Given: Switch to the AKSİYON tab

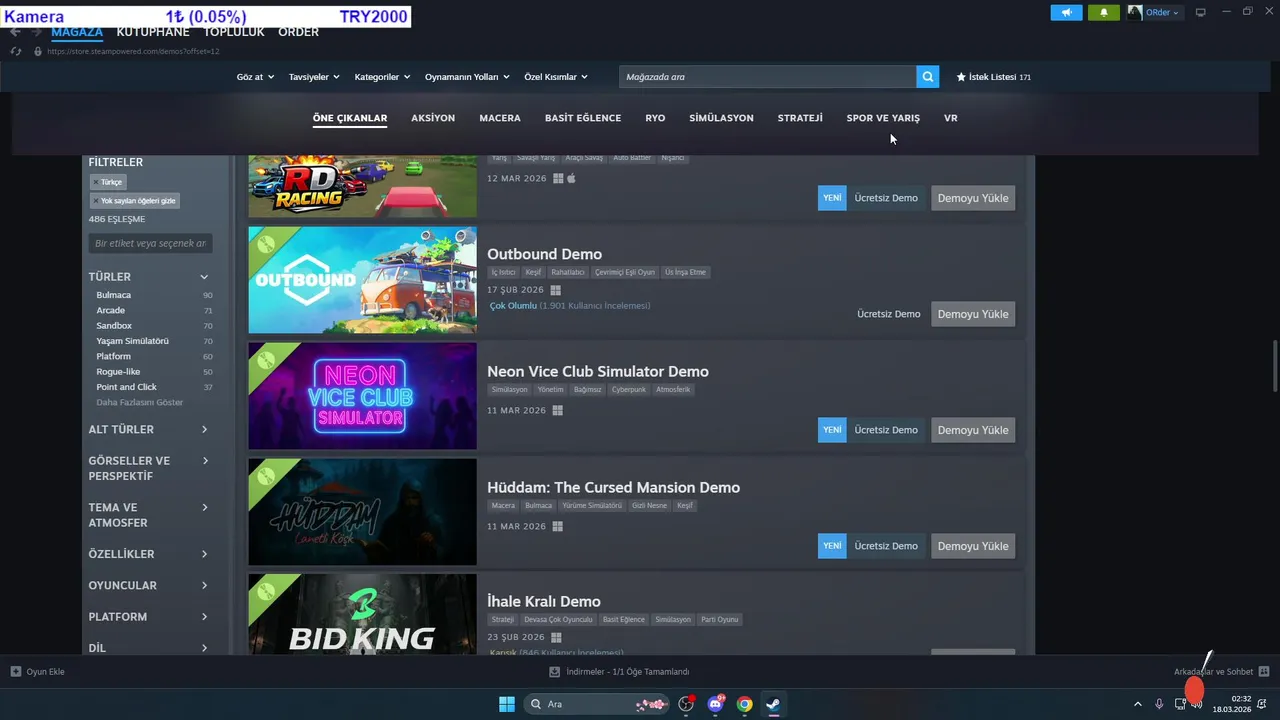Looking at the screenshot, I should click(433, 118).
